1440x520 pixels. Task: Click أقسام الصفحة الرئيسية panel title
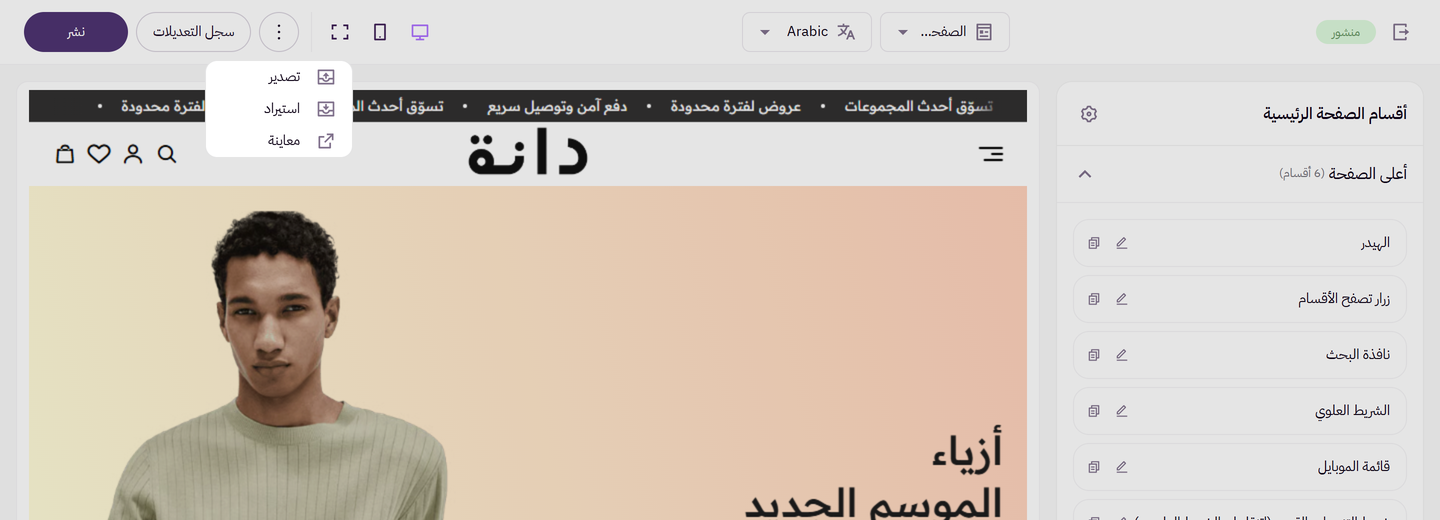click(1335, 114)
